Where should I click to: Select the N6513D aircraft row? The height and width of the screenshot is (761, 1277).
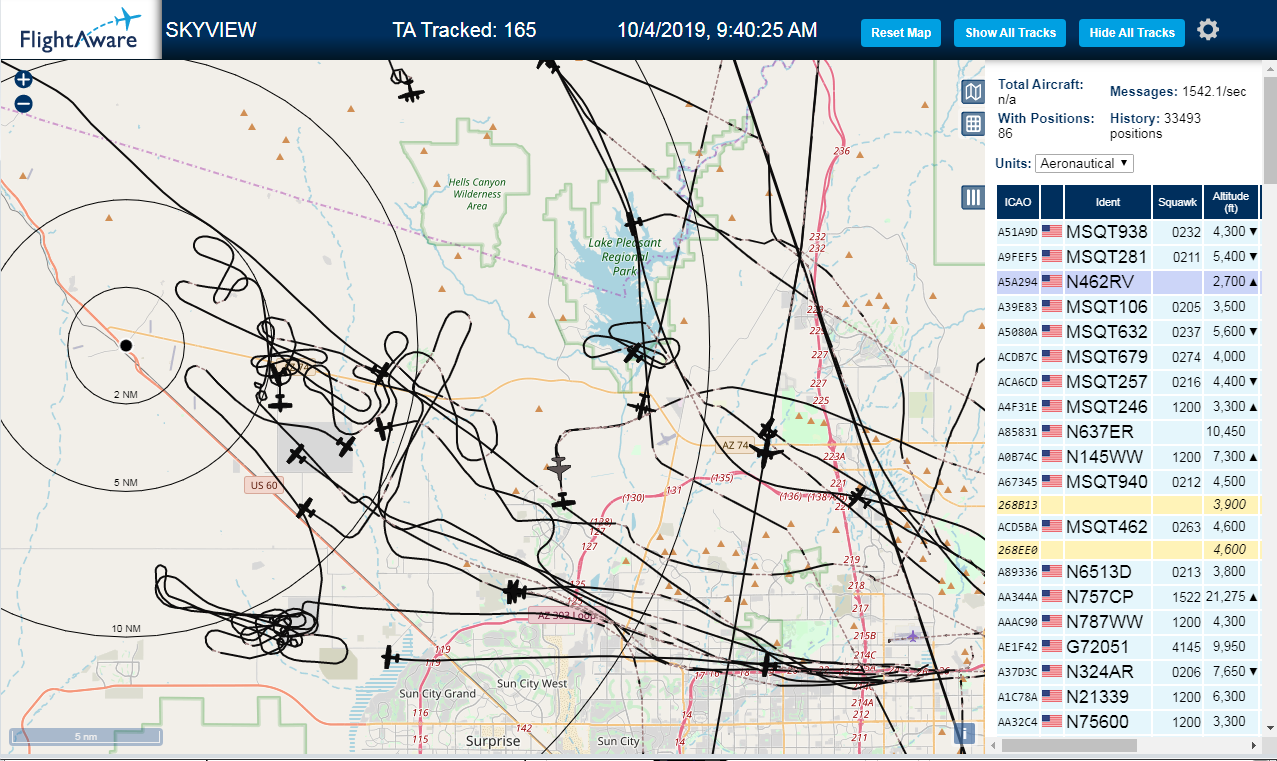click(1129, 572)
